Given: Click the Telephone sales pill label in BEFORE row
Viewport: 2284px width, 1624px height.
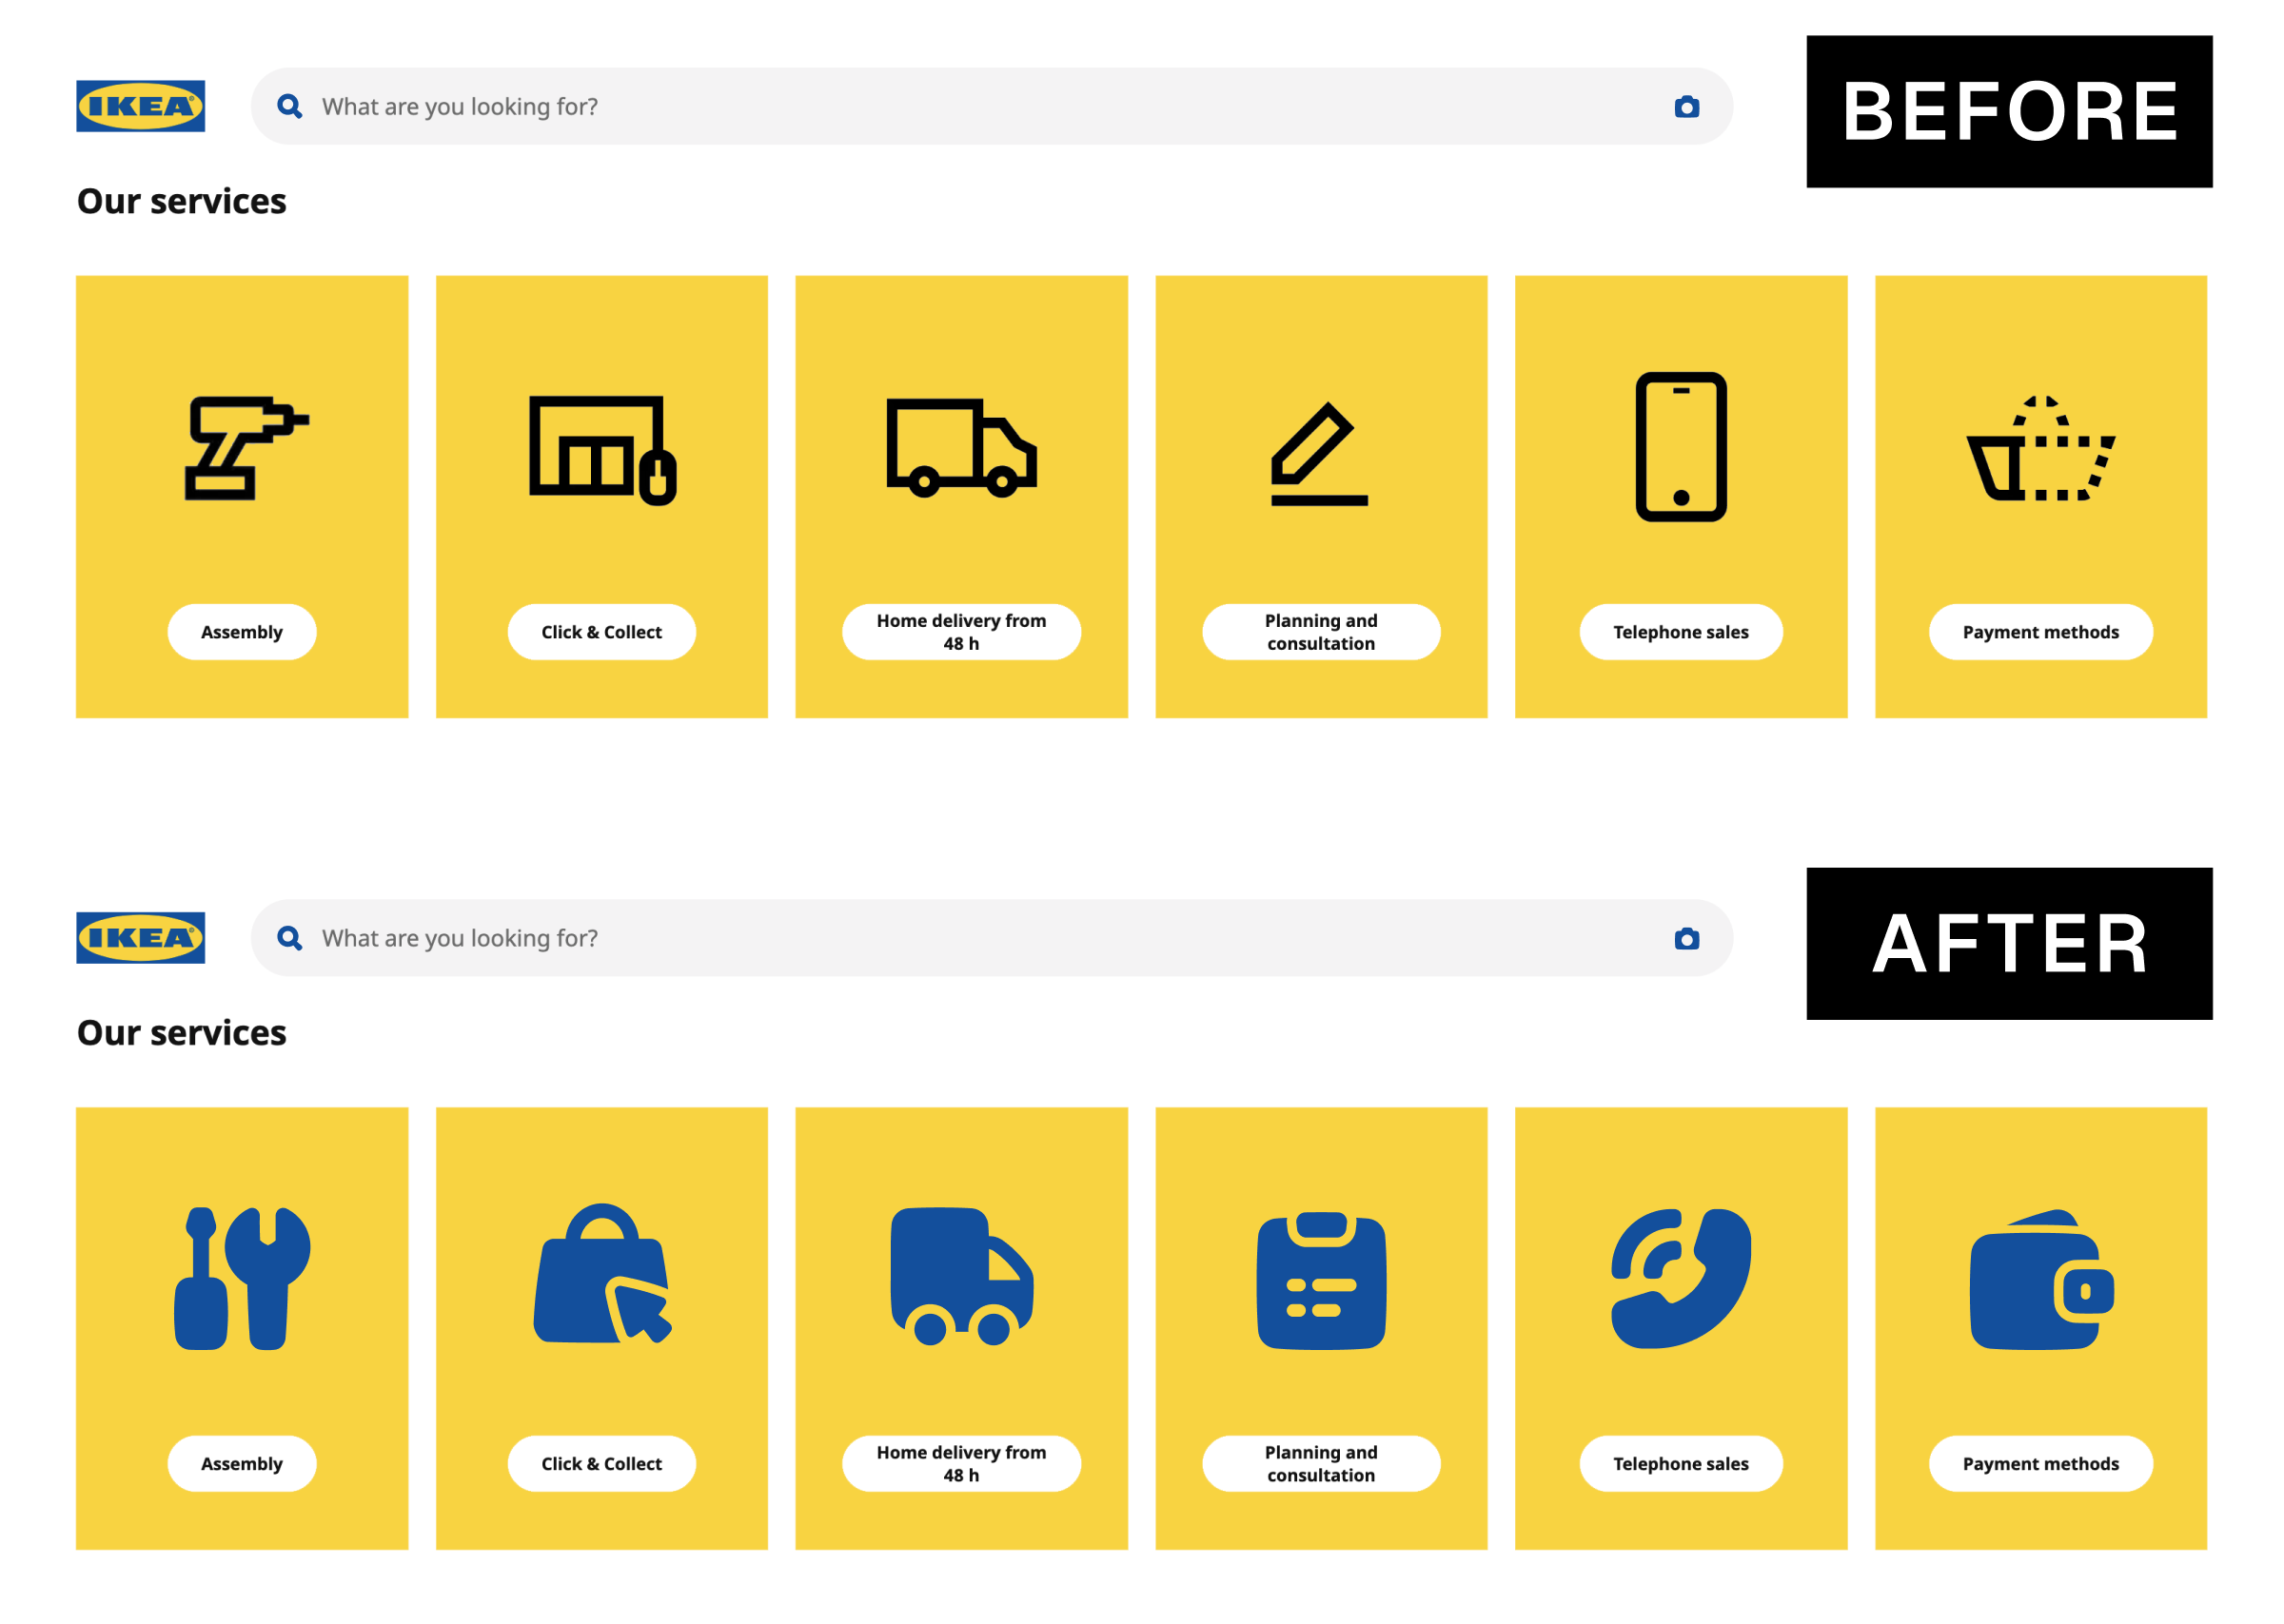Looking at the screenshot, I should pos(1680,631).
